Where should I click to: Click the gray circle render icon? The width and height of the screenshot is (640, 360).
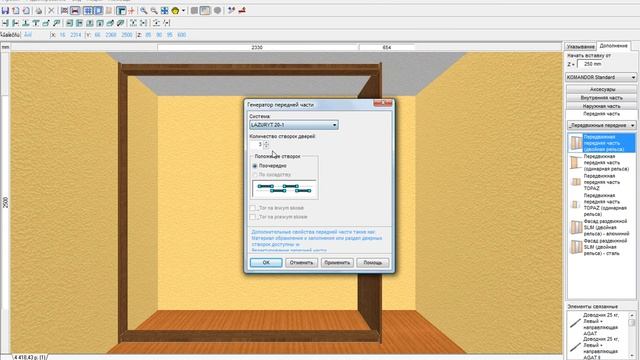click(218, 11)
